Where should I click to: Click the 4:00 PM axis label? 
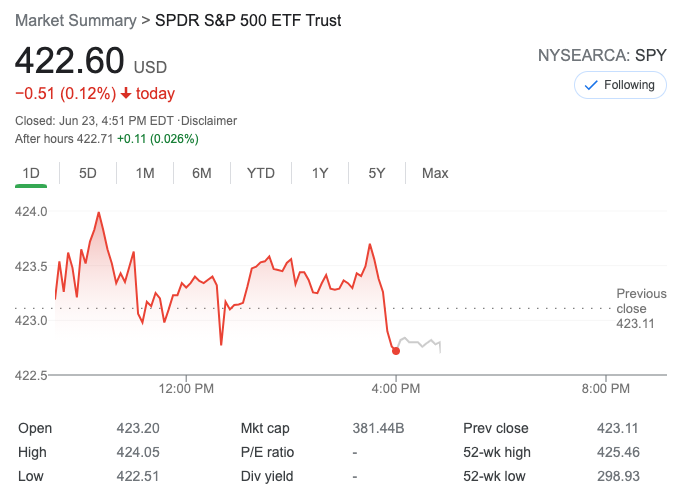(x=396, y=388)
